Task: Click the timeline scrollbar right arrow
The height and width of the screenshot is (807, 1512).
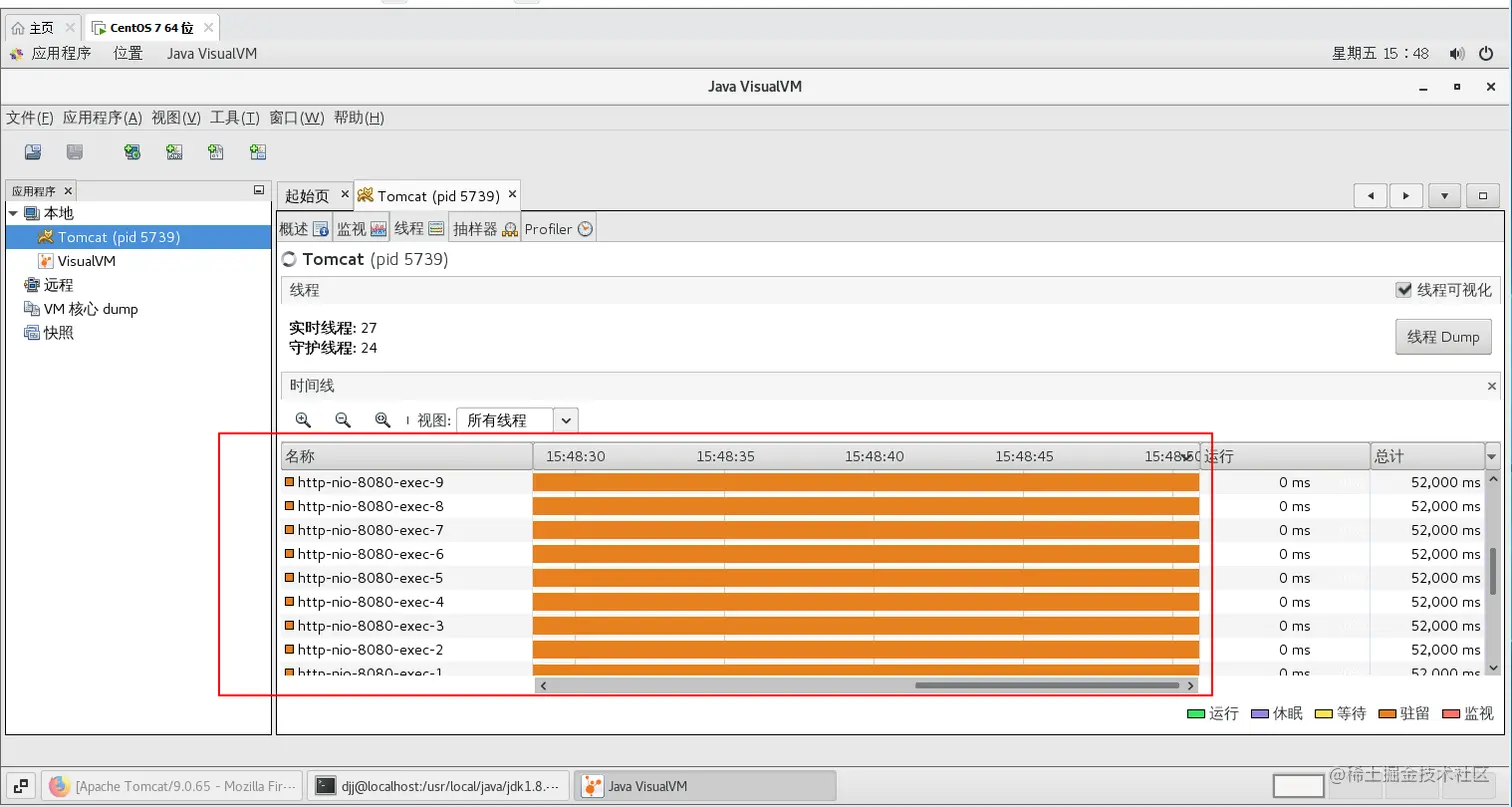Action: click(x=1191, y=686)
